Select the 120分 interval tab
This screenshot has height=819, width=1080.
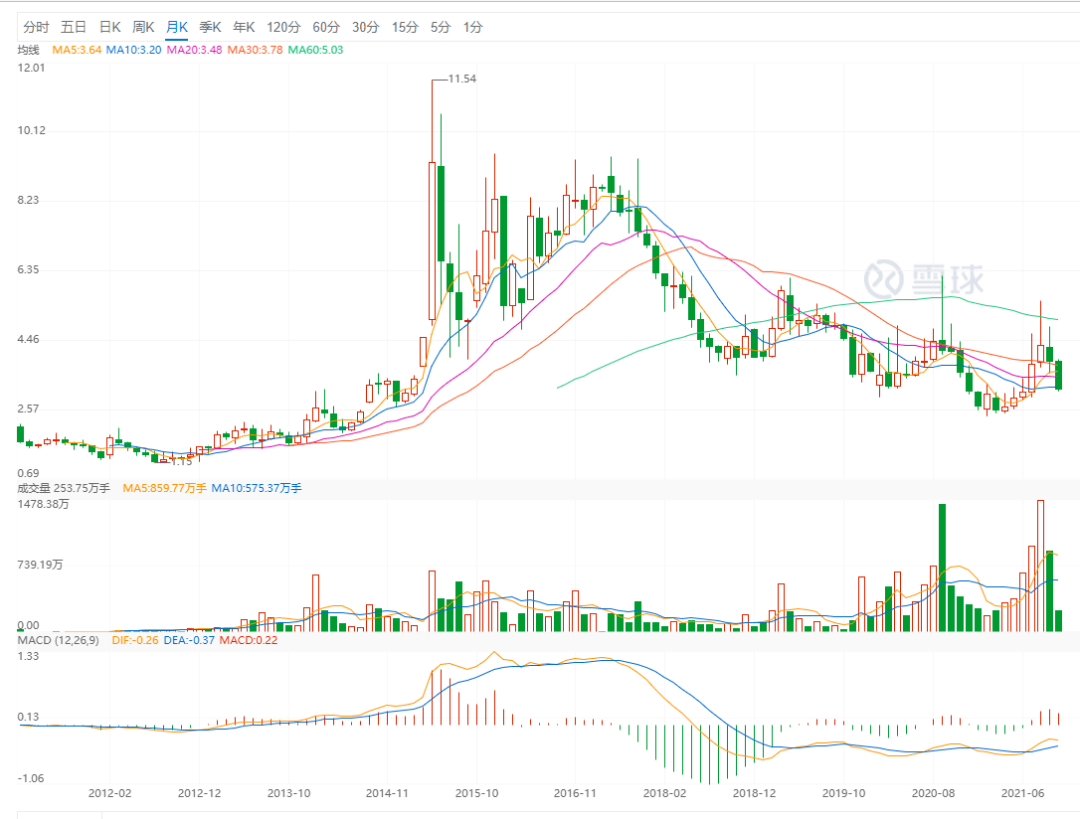tap(284, 28)
